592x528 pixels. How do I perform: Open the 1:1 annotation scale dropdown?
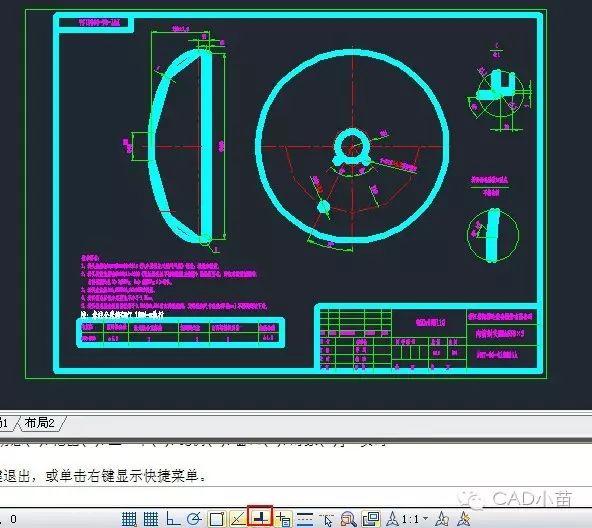coord(414,519)
